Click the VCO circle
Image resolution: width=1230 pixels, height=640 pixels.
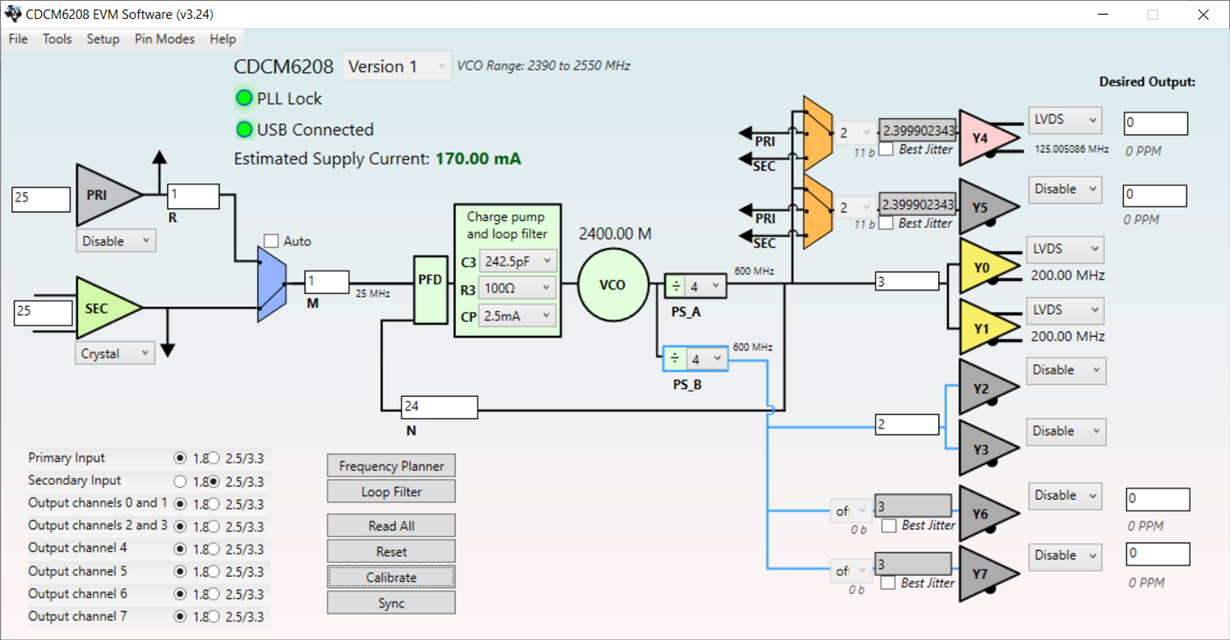point(612,285)
